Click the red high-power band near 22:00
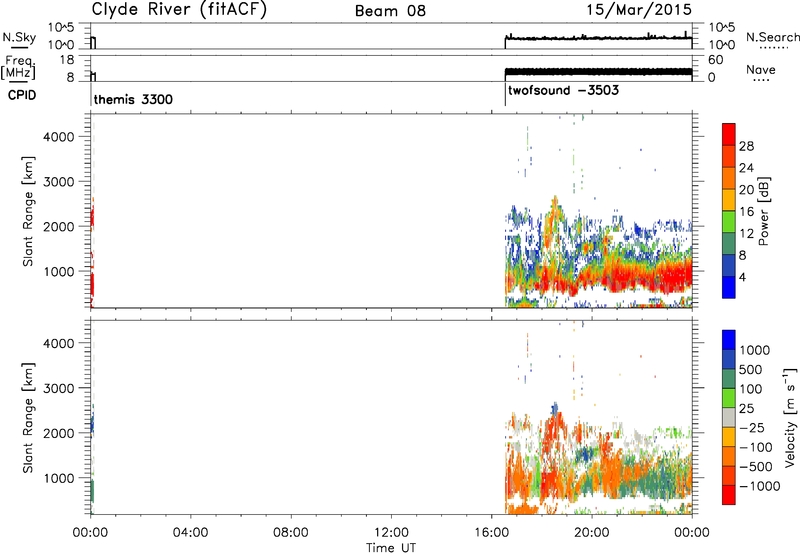This screenshot has width=800, height=554. point(642,278)
